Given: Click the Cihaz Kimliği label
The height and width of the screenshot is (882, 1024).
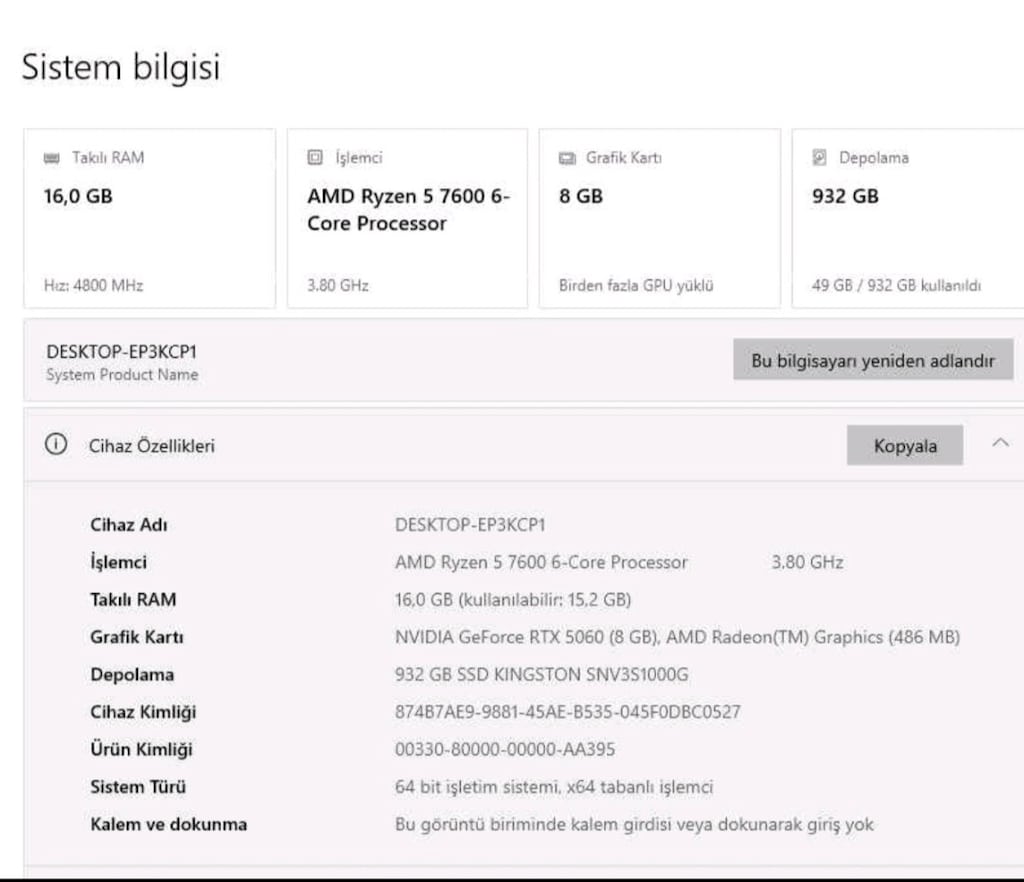Looking at the screenshot, I should 143,712.
